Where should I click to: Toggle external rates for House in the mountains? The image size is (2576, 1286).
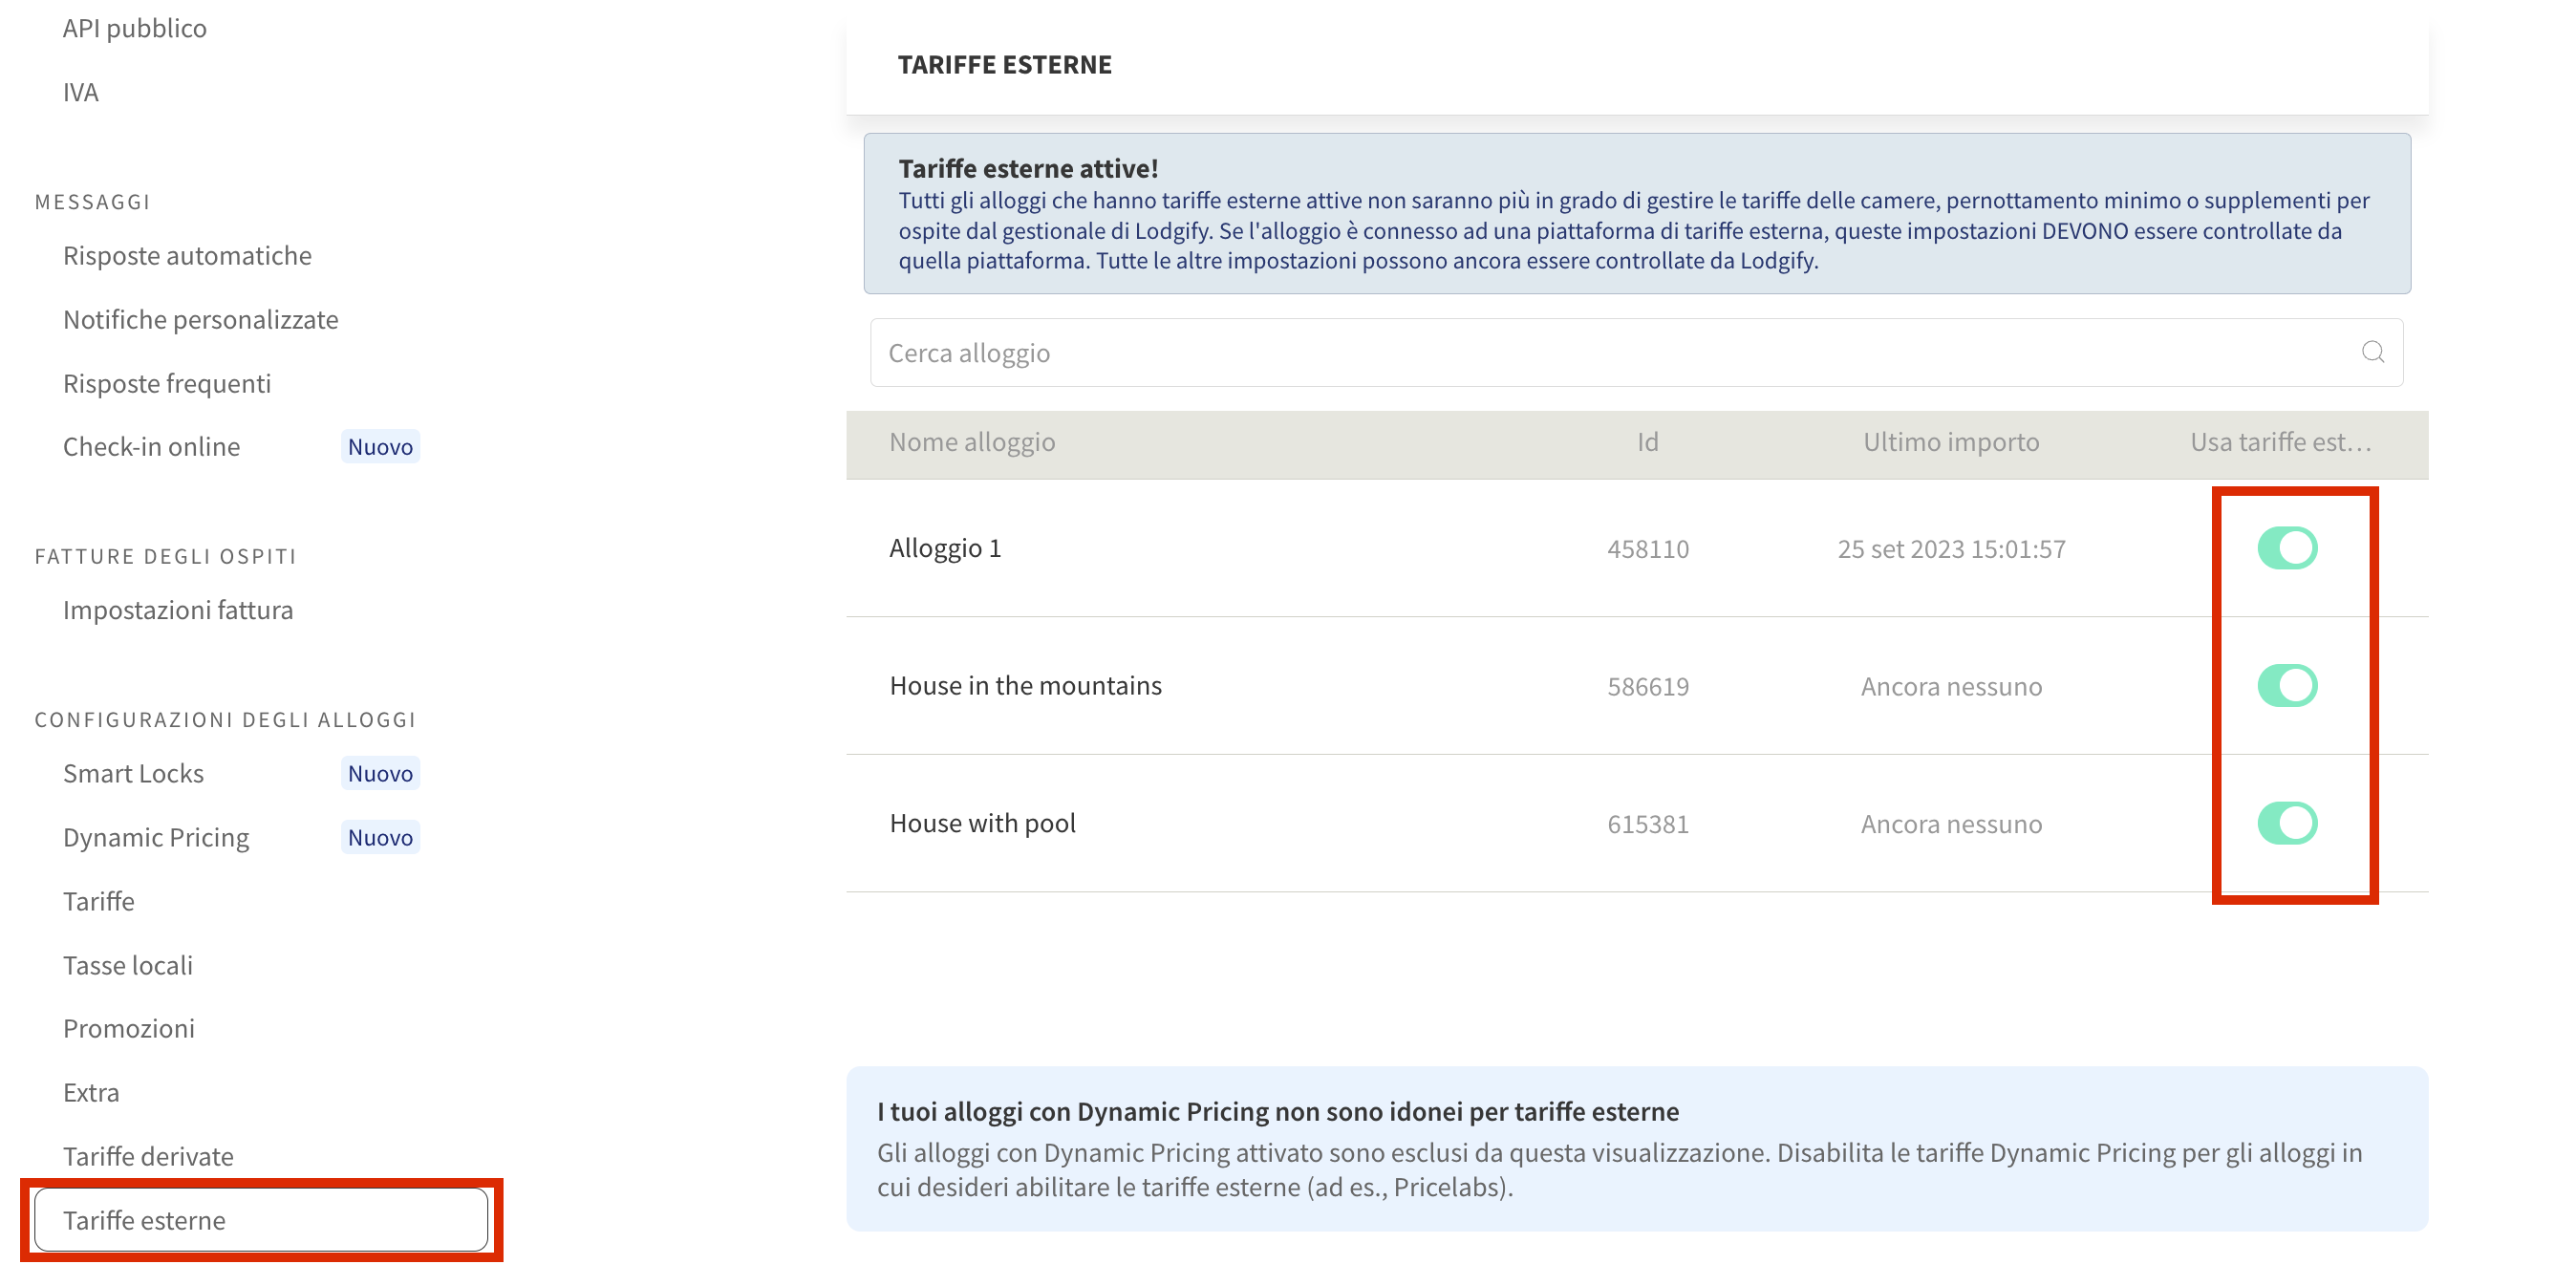click(x=2286, y=686)
